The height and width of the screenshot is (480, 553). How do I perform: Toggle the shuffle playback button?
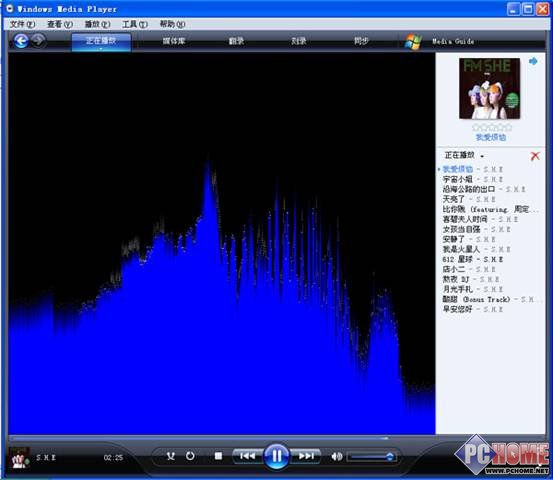tap(171, 456)
